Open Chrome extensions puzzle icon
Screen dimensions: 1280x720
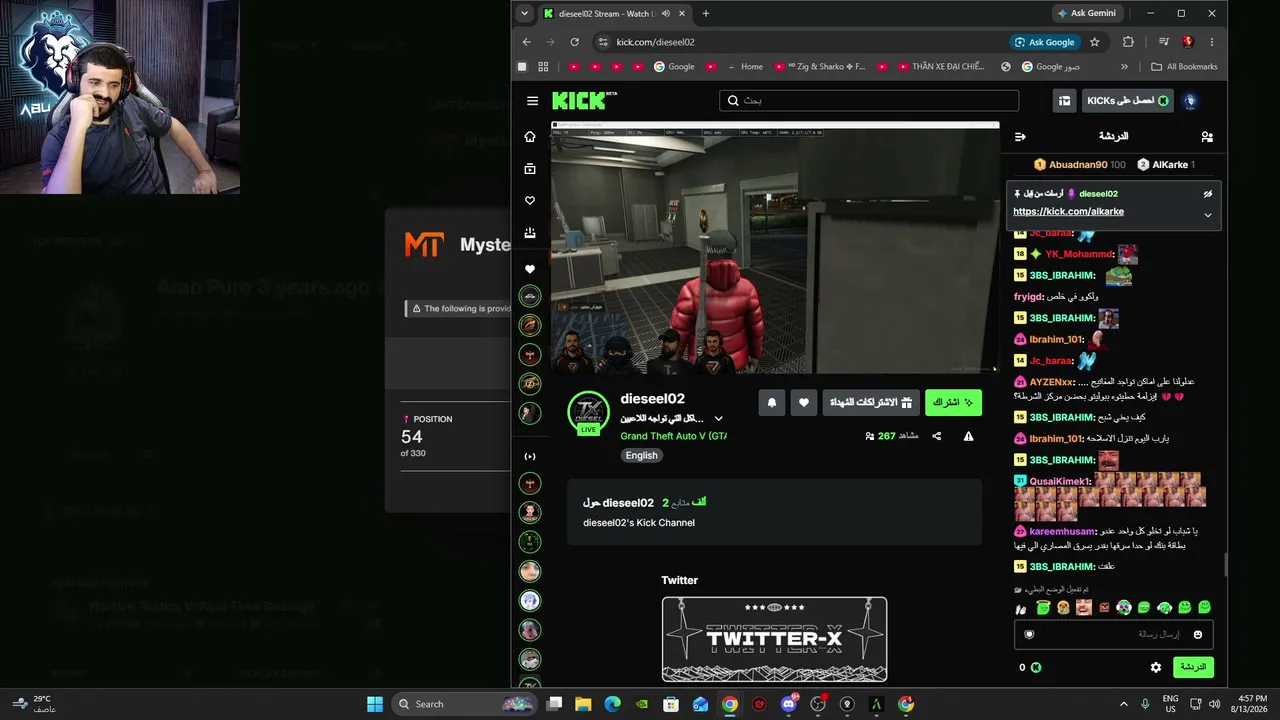tap(1128, 42)
